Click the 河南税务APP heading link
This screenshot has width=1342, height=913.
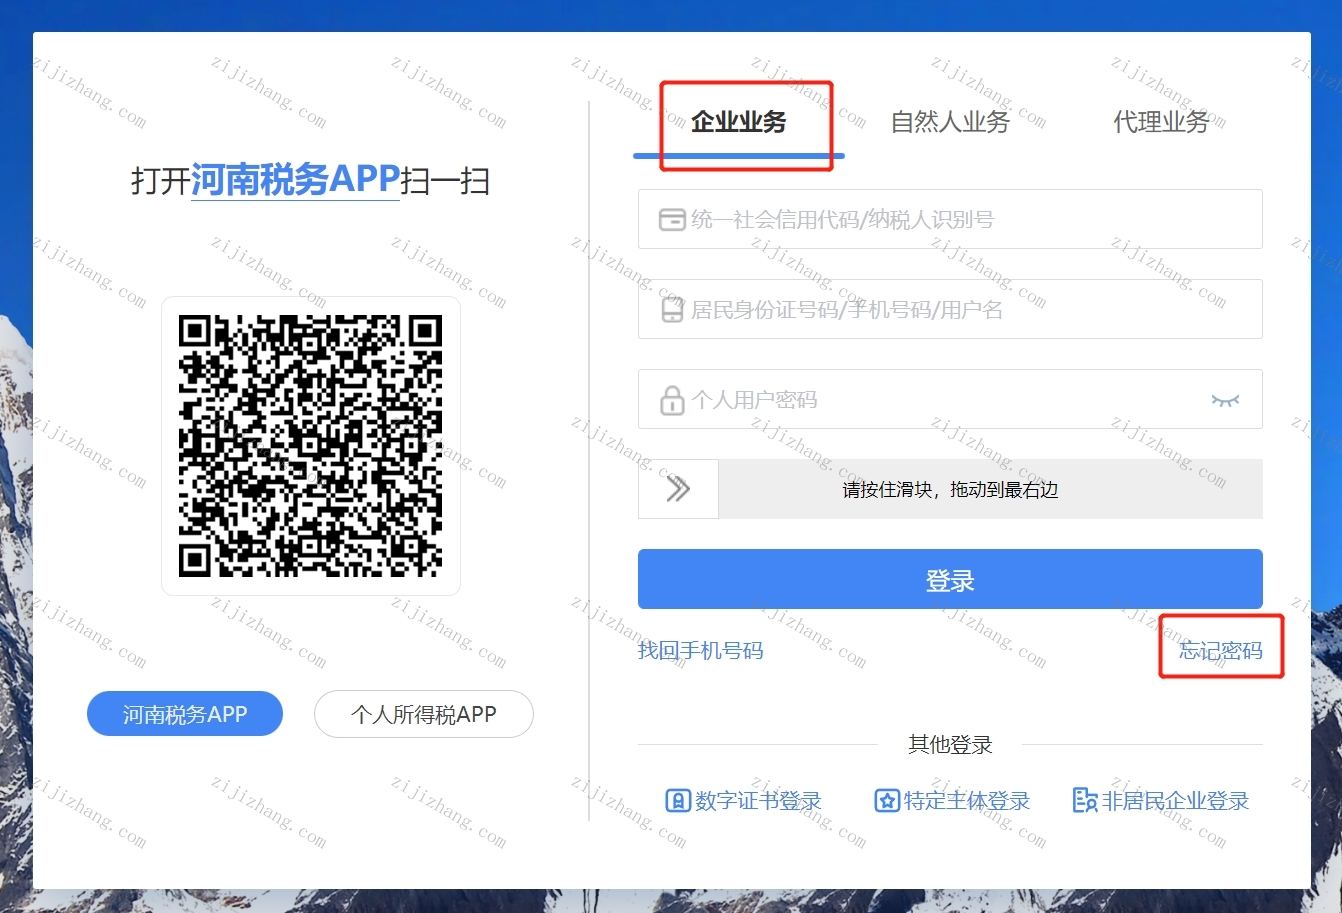[295, 180]
